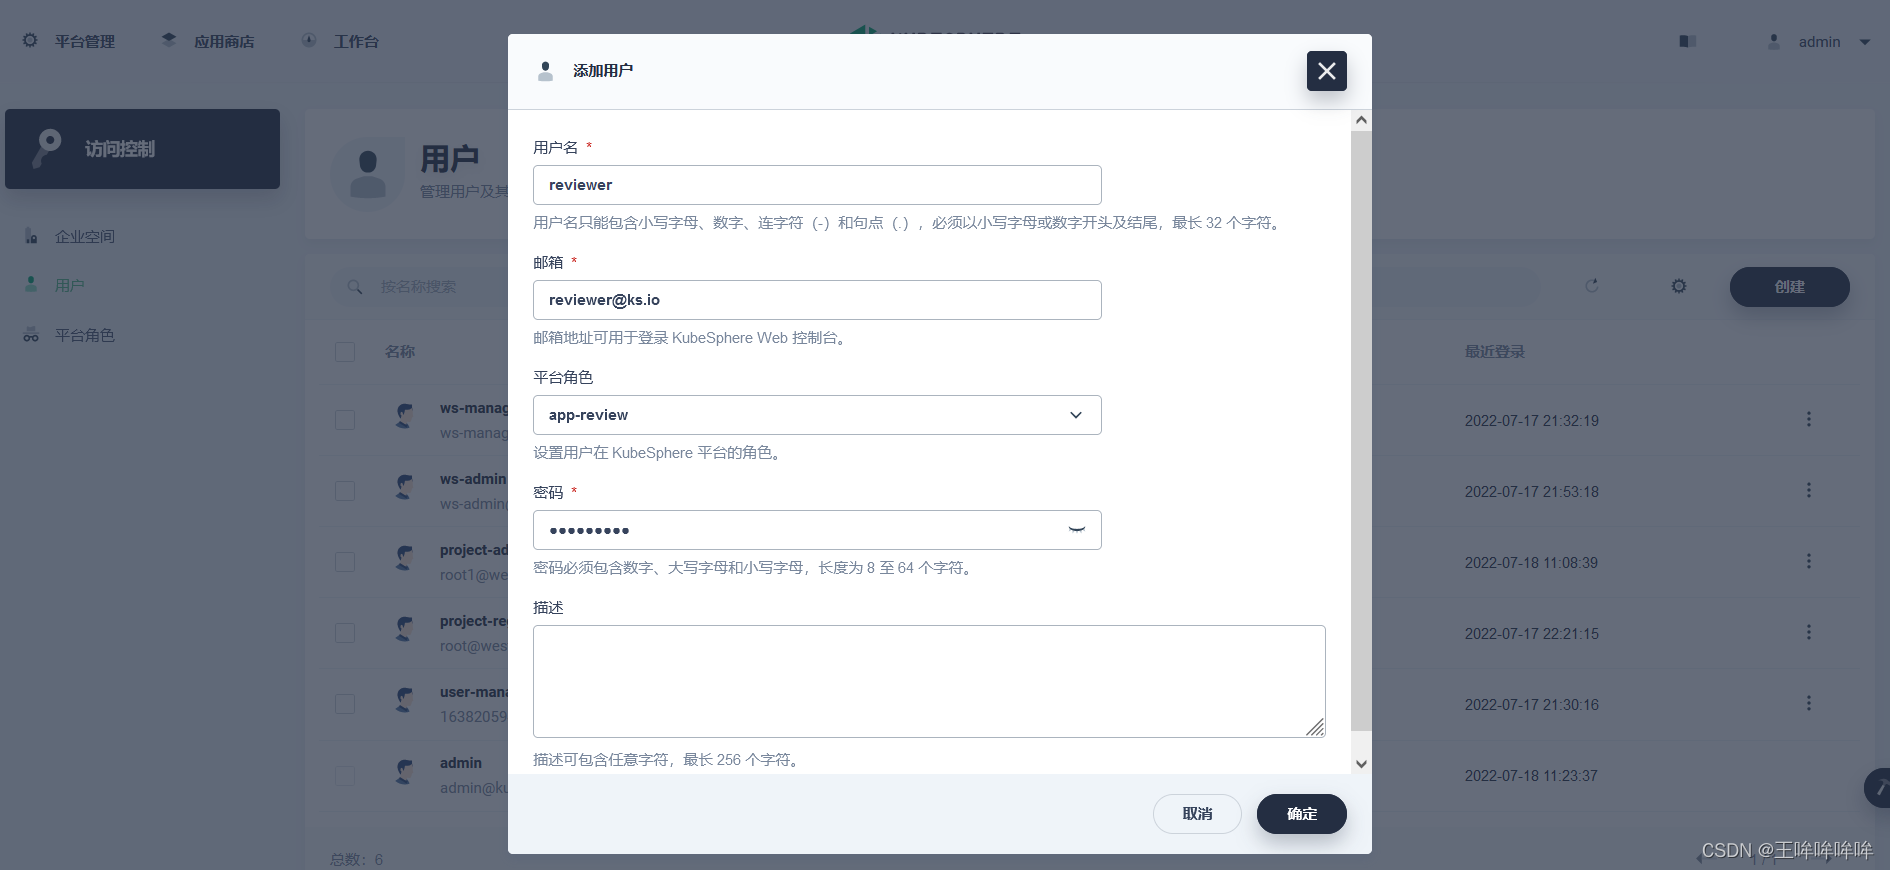1890x870 pixels.
Task: Click the ws-manager user avatar
Action: [x=404, y=416]
